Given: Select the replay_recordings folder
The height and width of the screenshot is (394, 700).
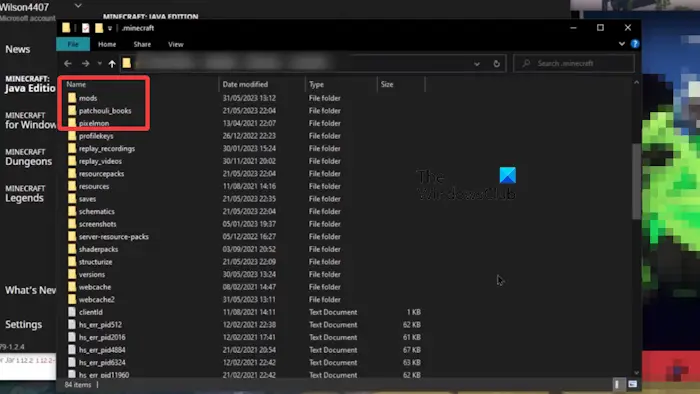Looking at the screenshot, I should (x=107, y=148).
